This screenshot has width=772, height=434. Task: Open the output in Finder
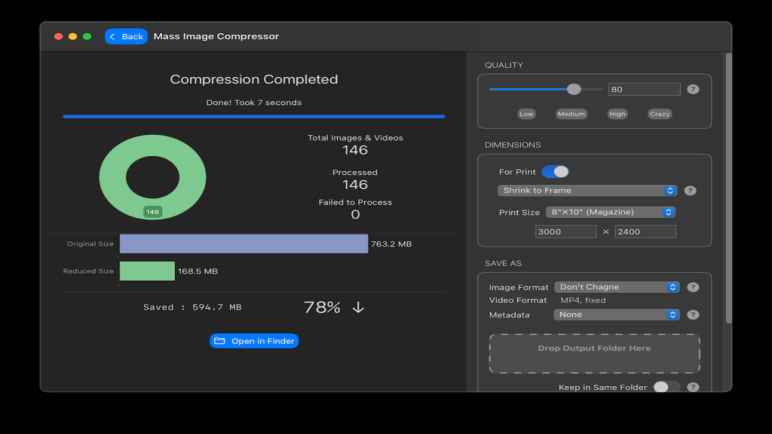pyautogui.click(x=254, y=341)
